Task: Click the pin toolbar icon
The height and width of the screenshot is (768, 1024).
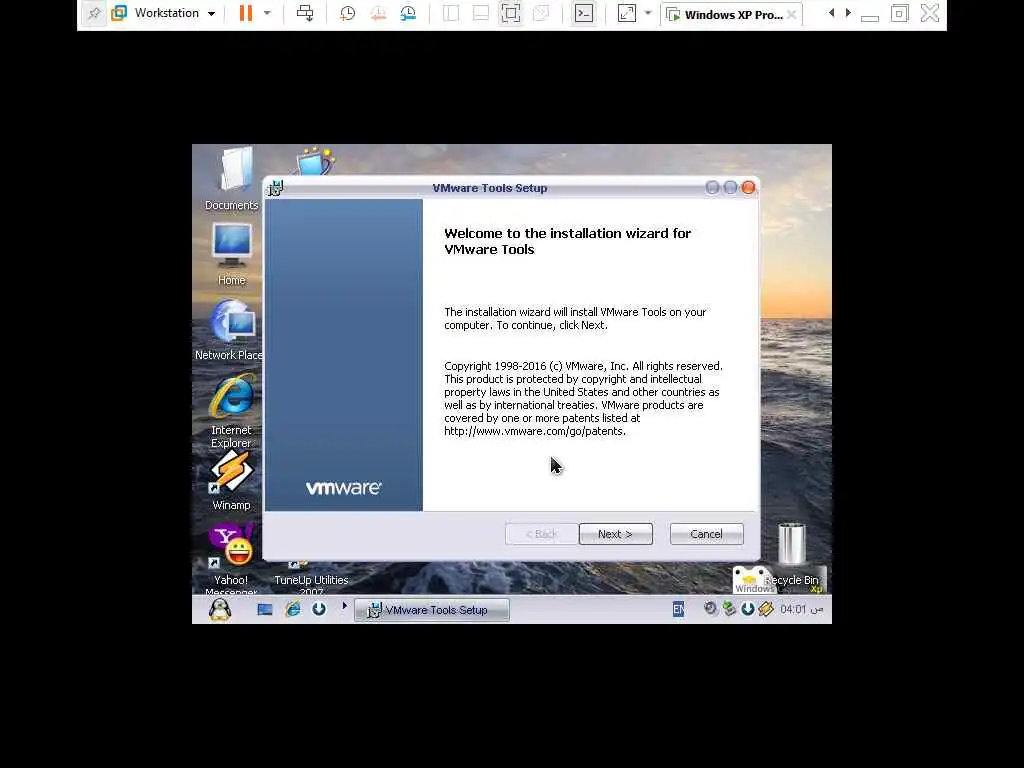Action: (94, 13)
